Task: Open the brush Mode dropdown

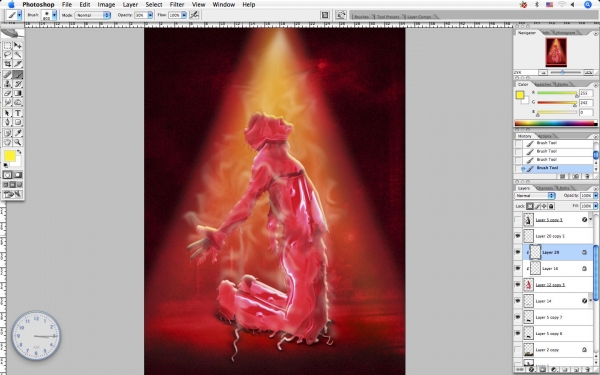Action: 93,15
